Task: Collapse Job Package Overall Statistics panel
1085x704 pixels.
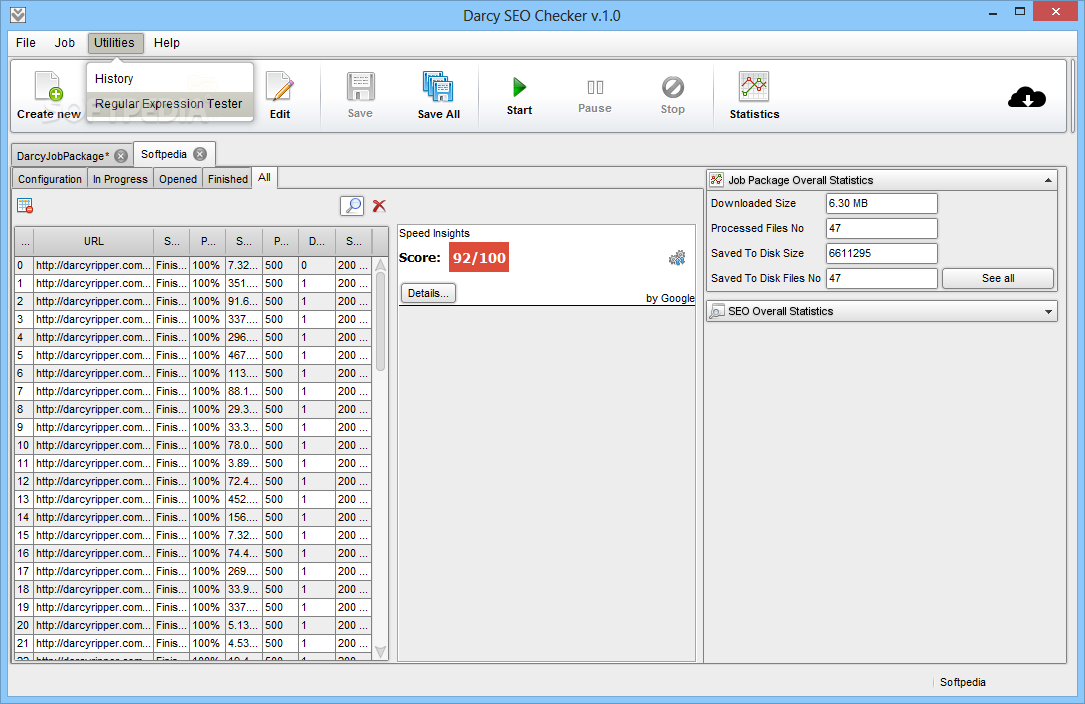Action: point(1048,180)
